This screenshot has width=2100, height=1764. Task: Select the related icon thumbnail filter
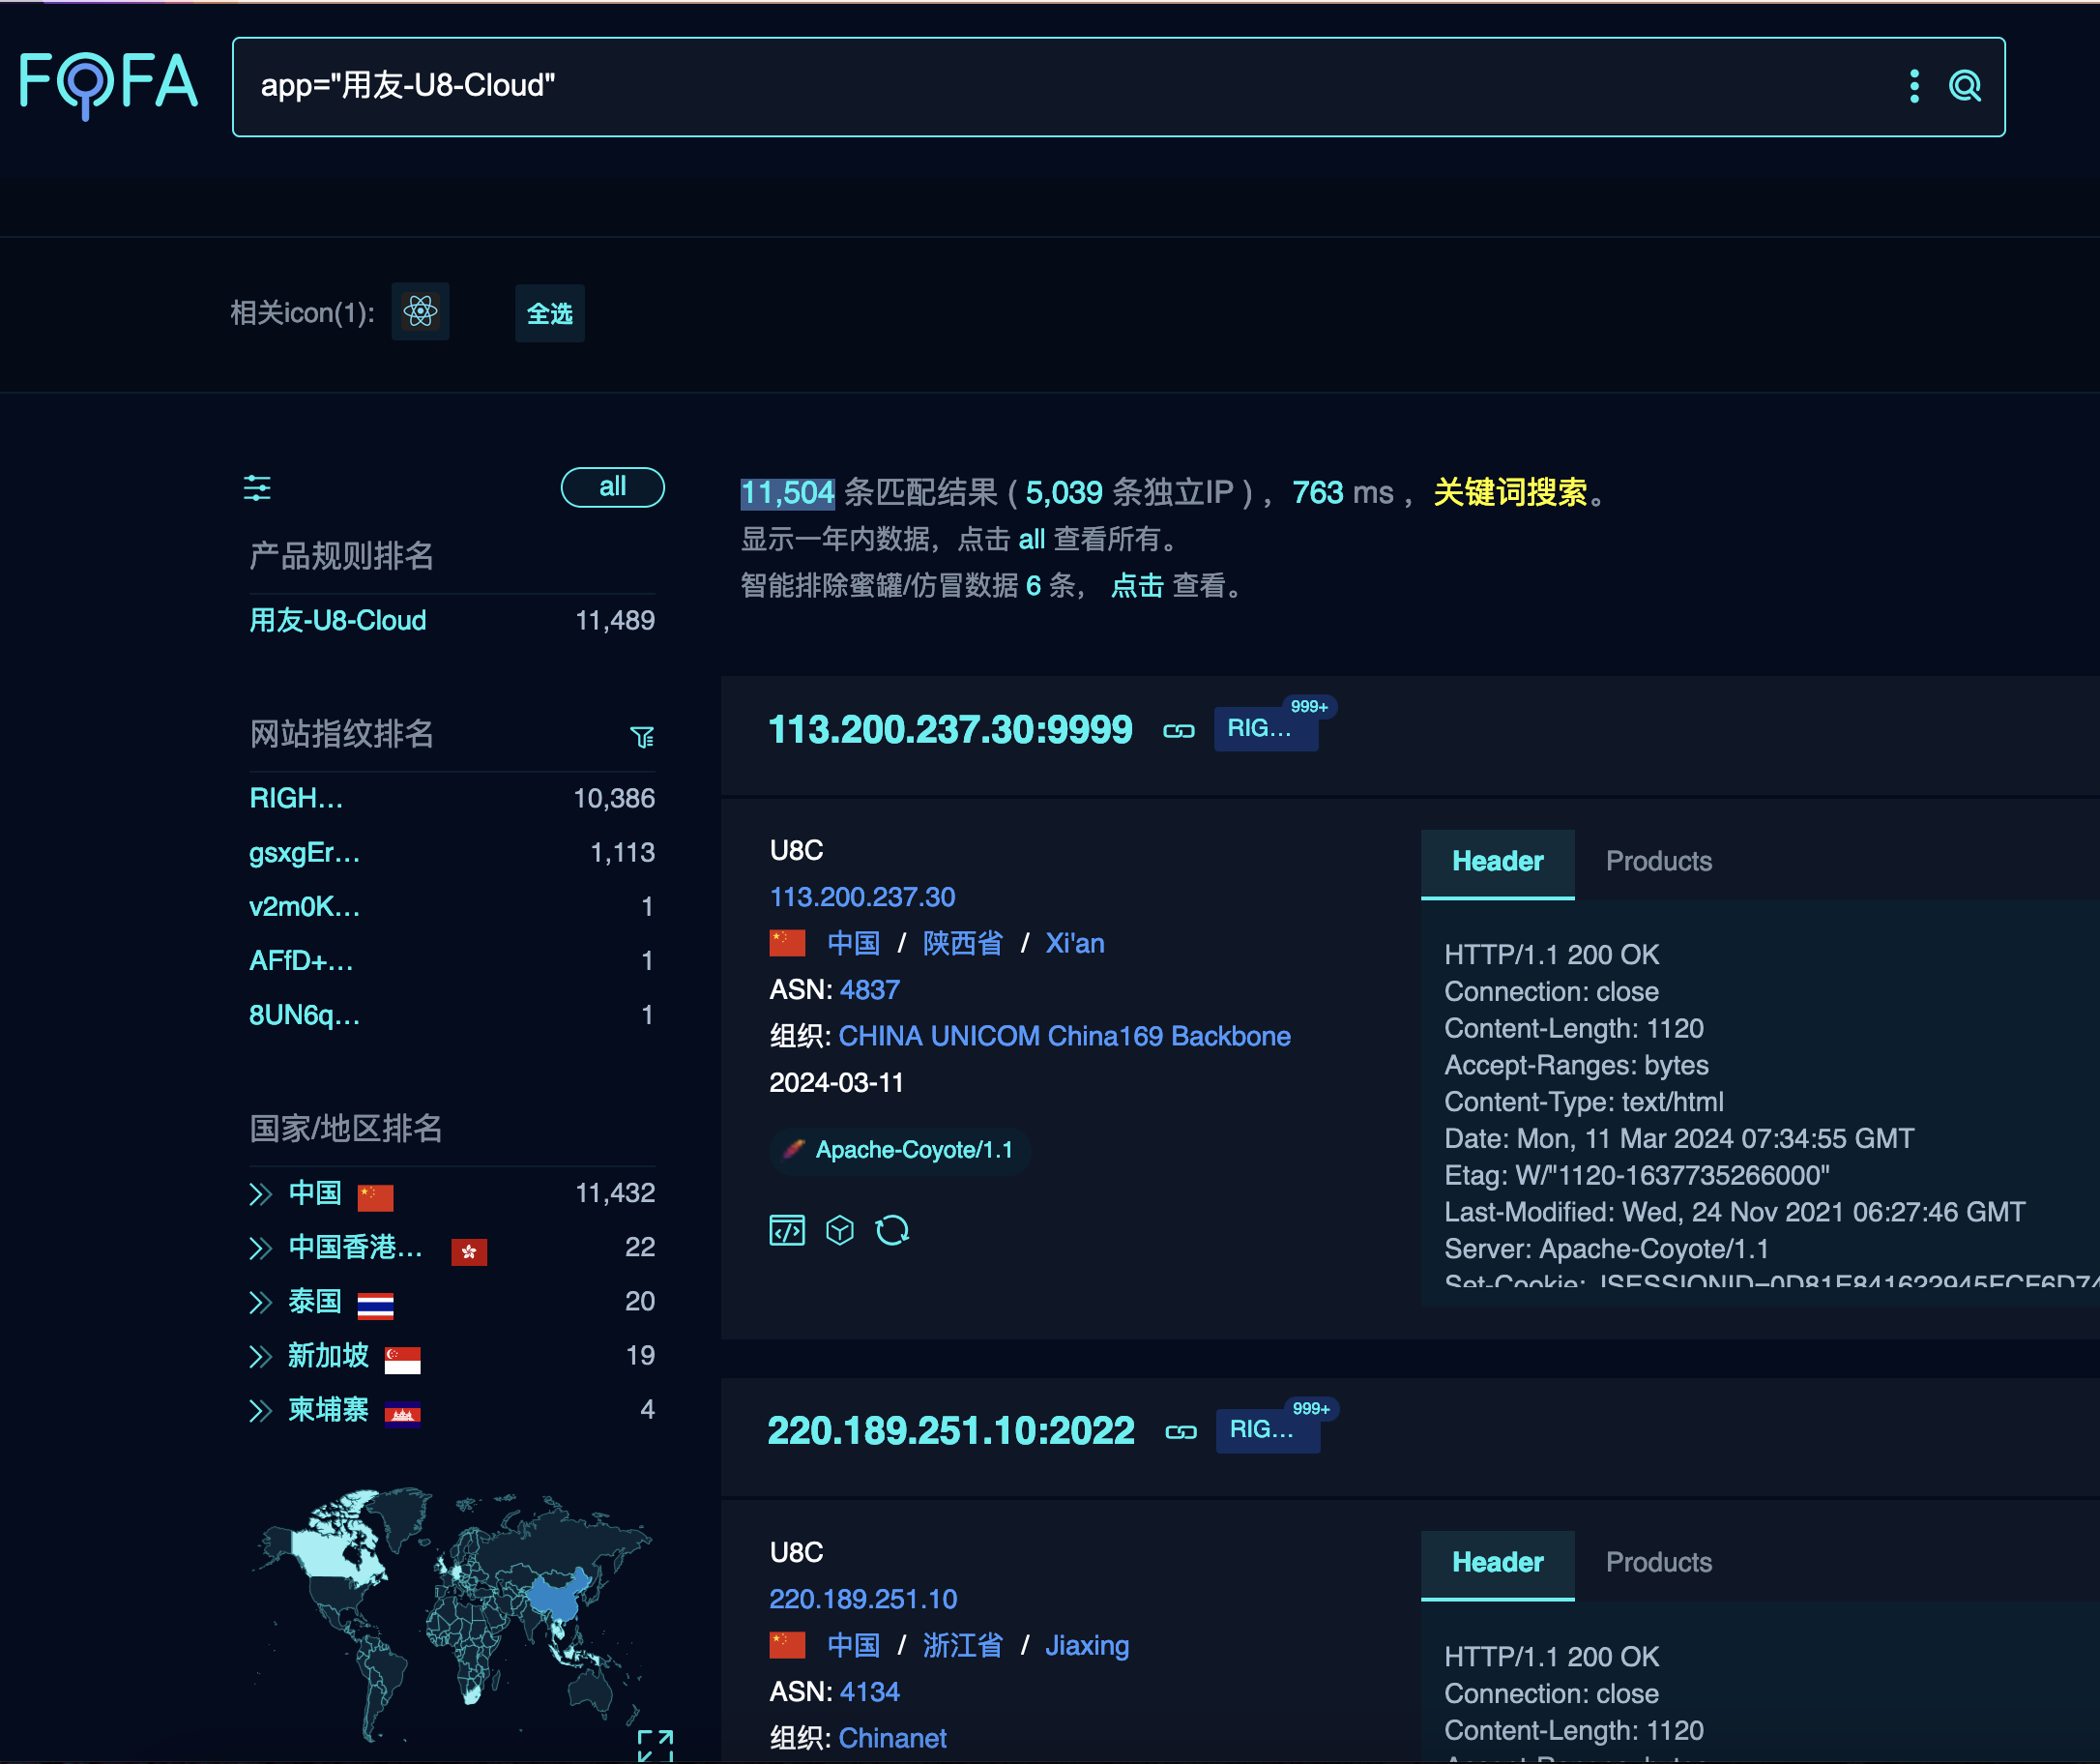[x=420, y=312]
